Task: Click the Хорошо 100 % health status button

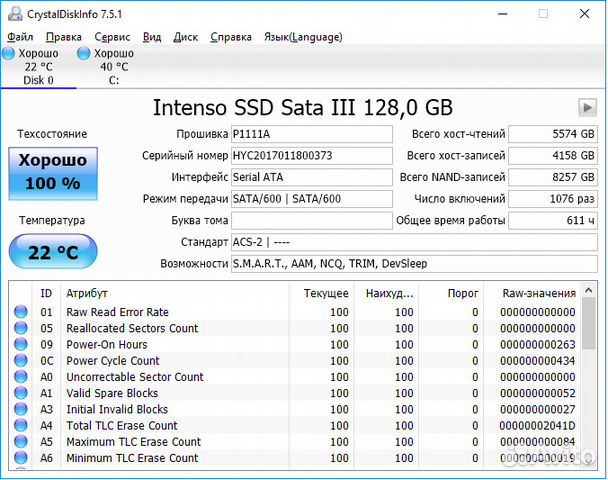Action: coord(52,172)
